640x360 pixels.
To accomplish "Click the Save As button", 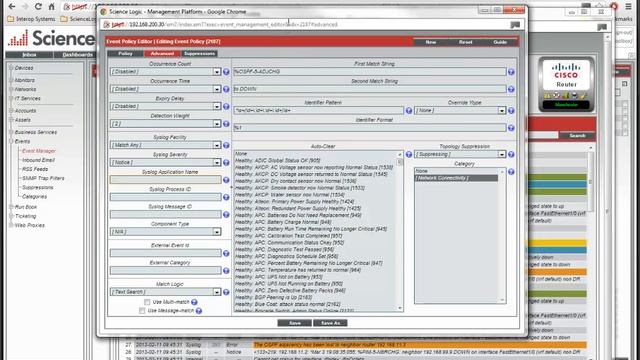I will click(330, 323).
